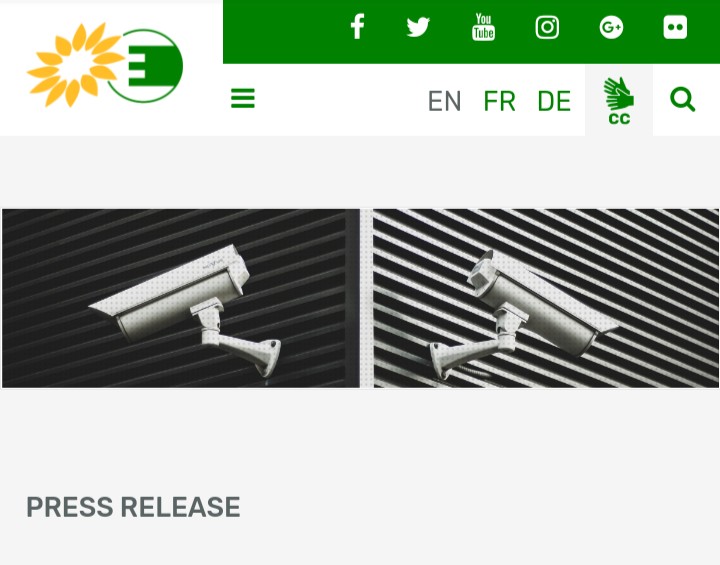The height and width of the screenshot is (565, 720).
Task: Open the Instagram profile icon
Action: (x=547, y=27)
